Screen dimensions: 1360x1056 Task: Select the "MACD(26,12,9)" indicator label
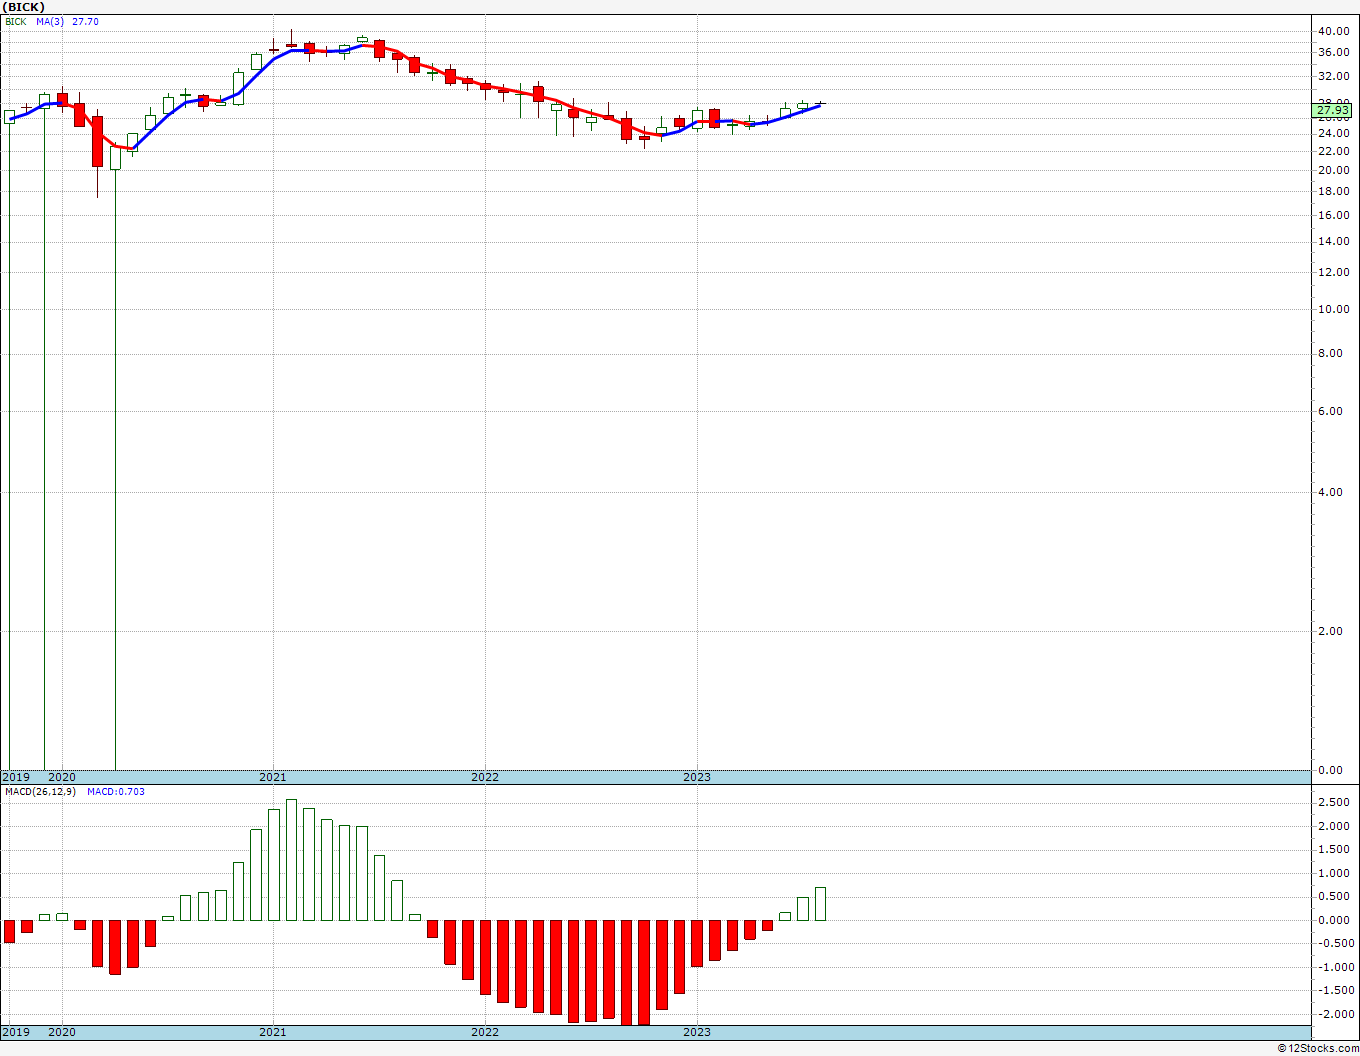pyautogui.click(x=40, y=791)
